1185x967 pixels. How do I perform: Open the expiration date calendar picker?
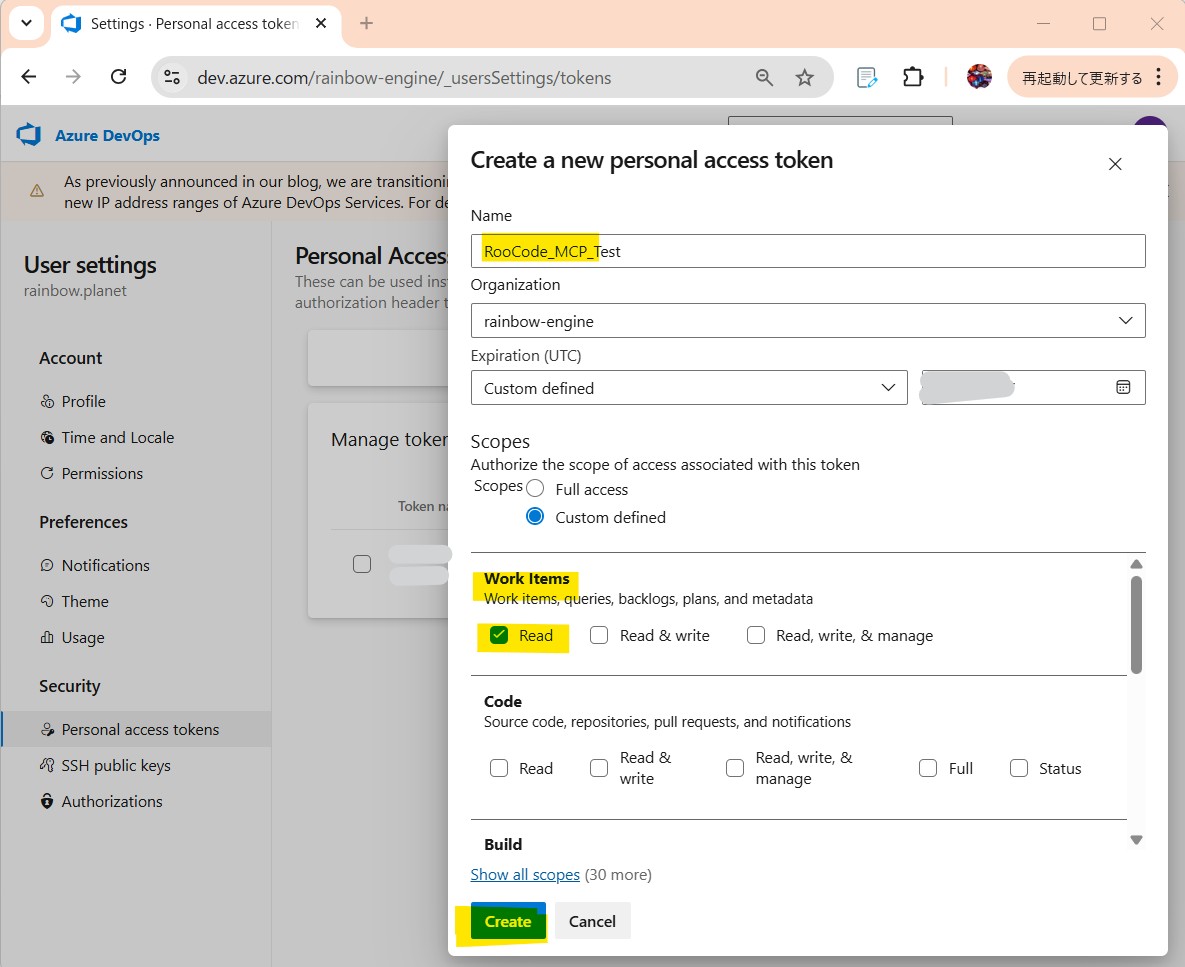[x=1123, y=388]
